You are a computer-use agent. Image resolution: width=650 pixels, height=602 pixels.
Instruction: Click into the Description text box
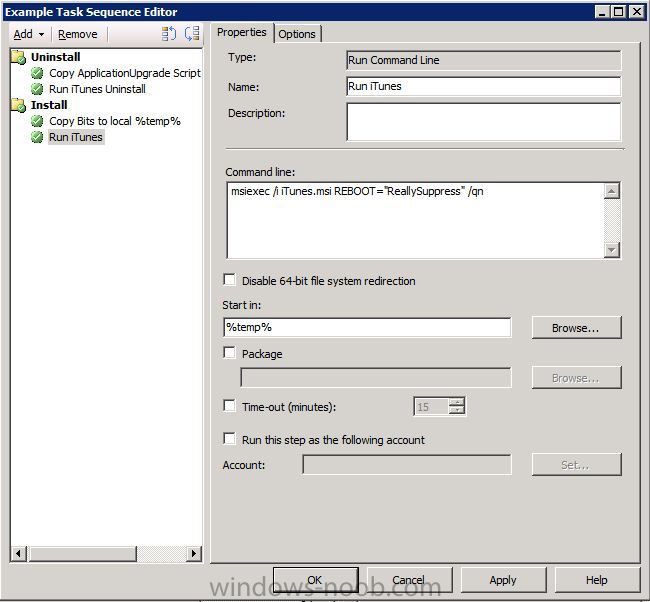[483, 122]
